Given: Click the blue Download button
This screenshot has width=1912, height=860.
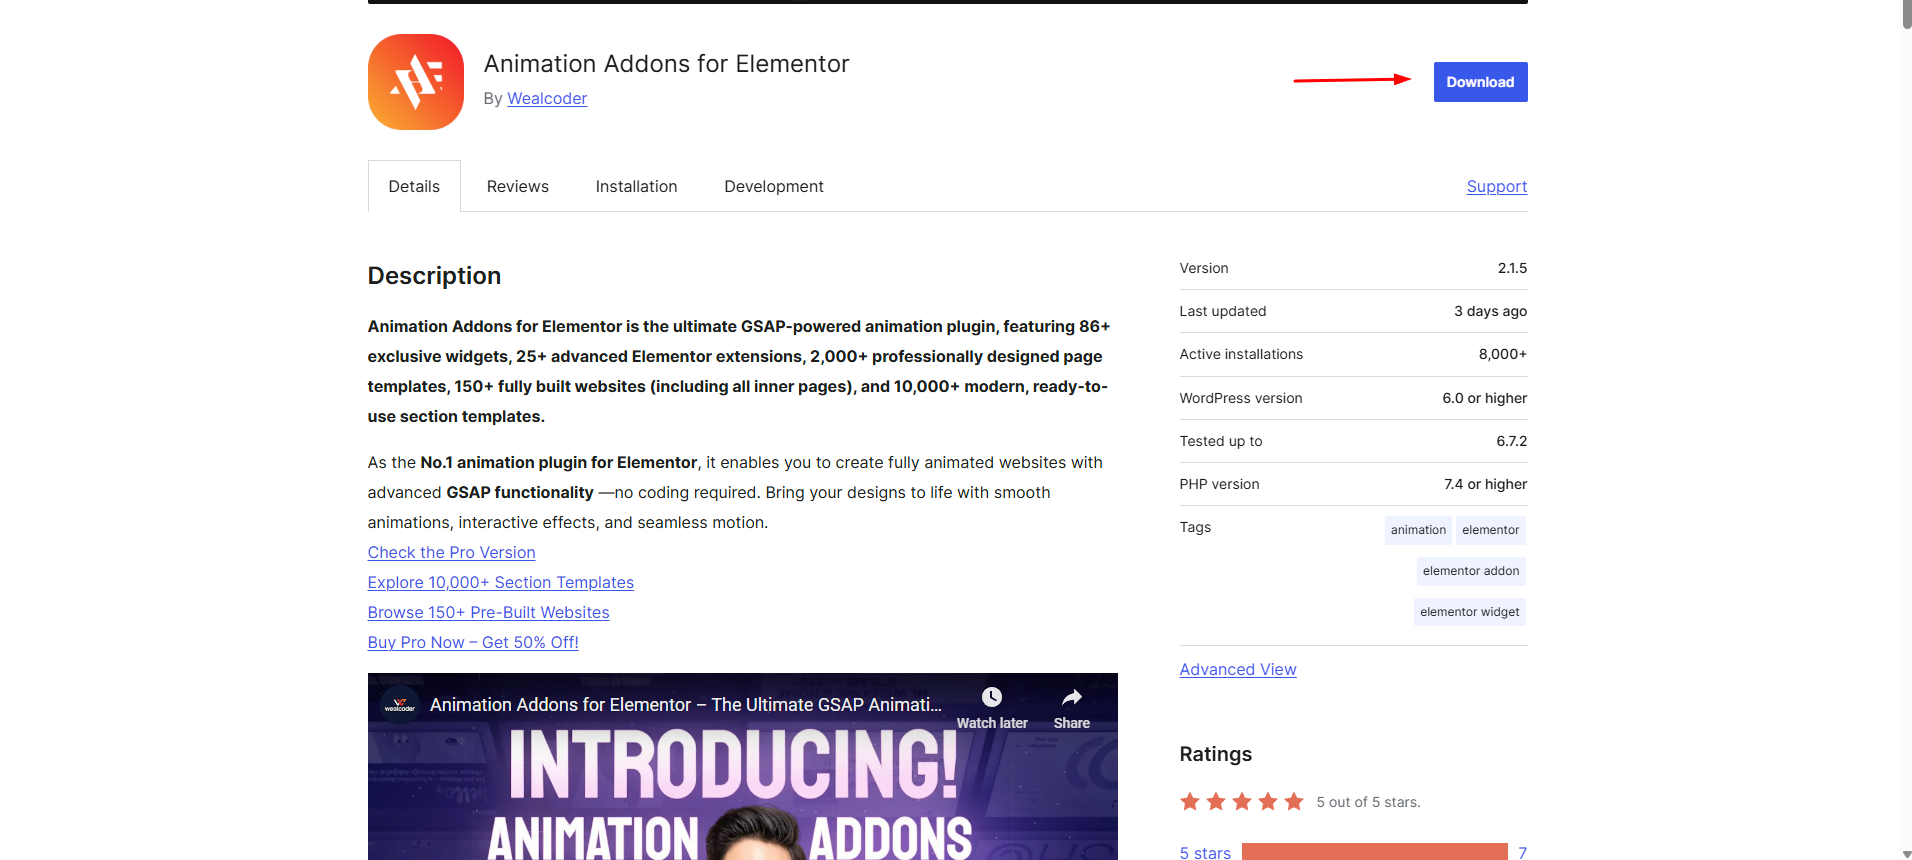Looking at the screenshot, I should (x=1480, y=82).
